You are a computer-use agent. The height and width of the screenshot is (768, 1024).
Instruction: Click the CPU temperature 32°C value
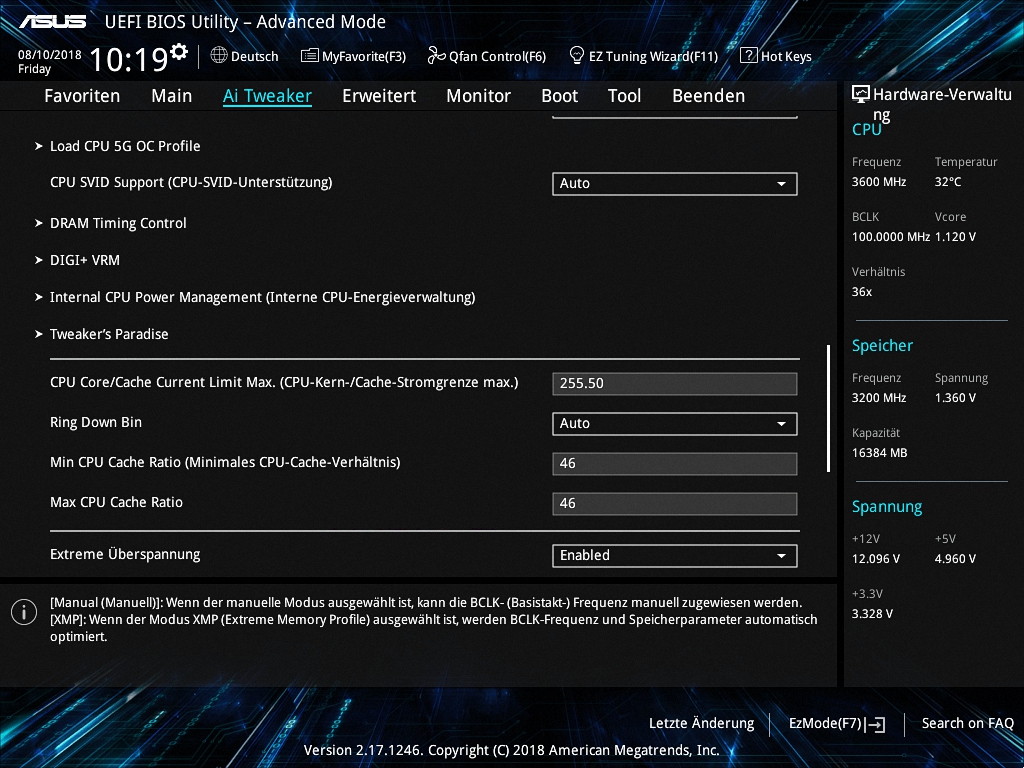(x=948, y=182)
